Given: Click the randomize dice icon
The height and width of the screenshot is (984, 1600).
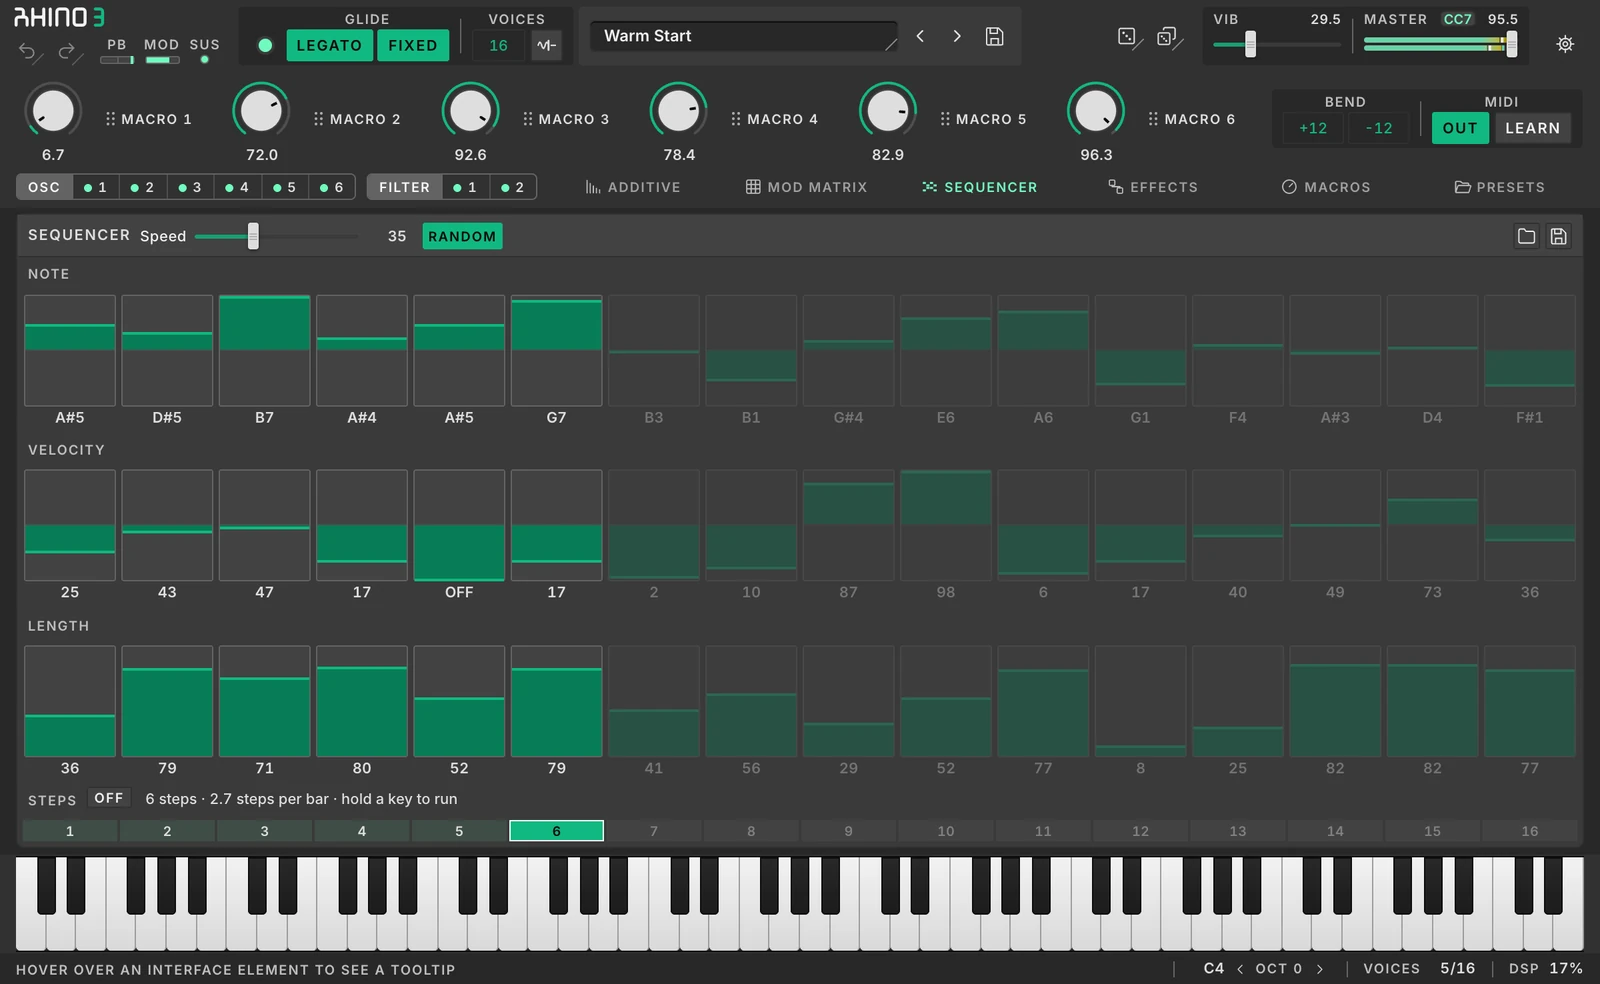Looking at the screenshot, I should pos(1128,37).
